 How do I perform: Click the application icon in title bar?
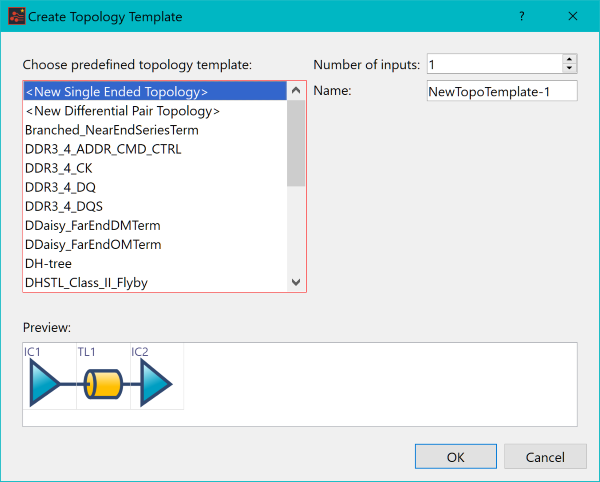[x=16, y=16]
